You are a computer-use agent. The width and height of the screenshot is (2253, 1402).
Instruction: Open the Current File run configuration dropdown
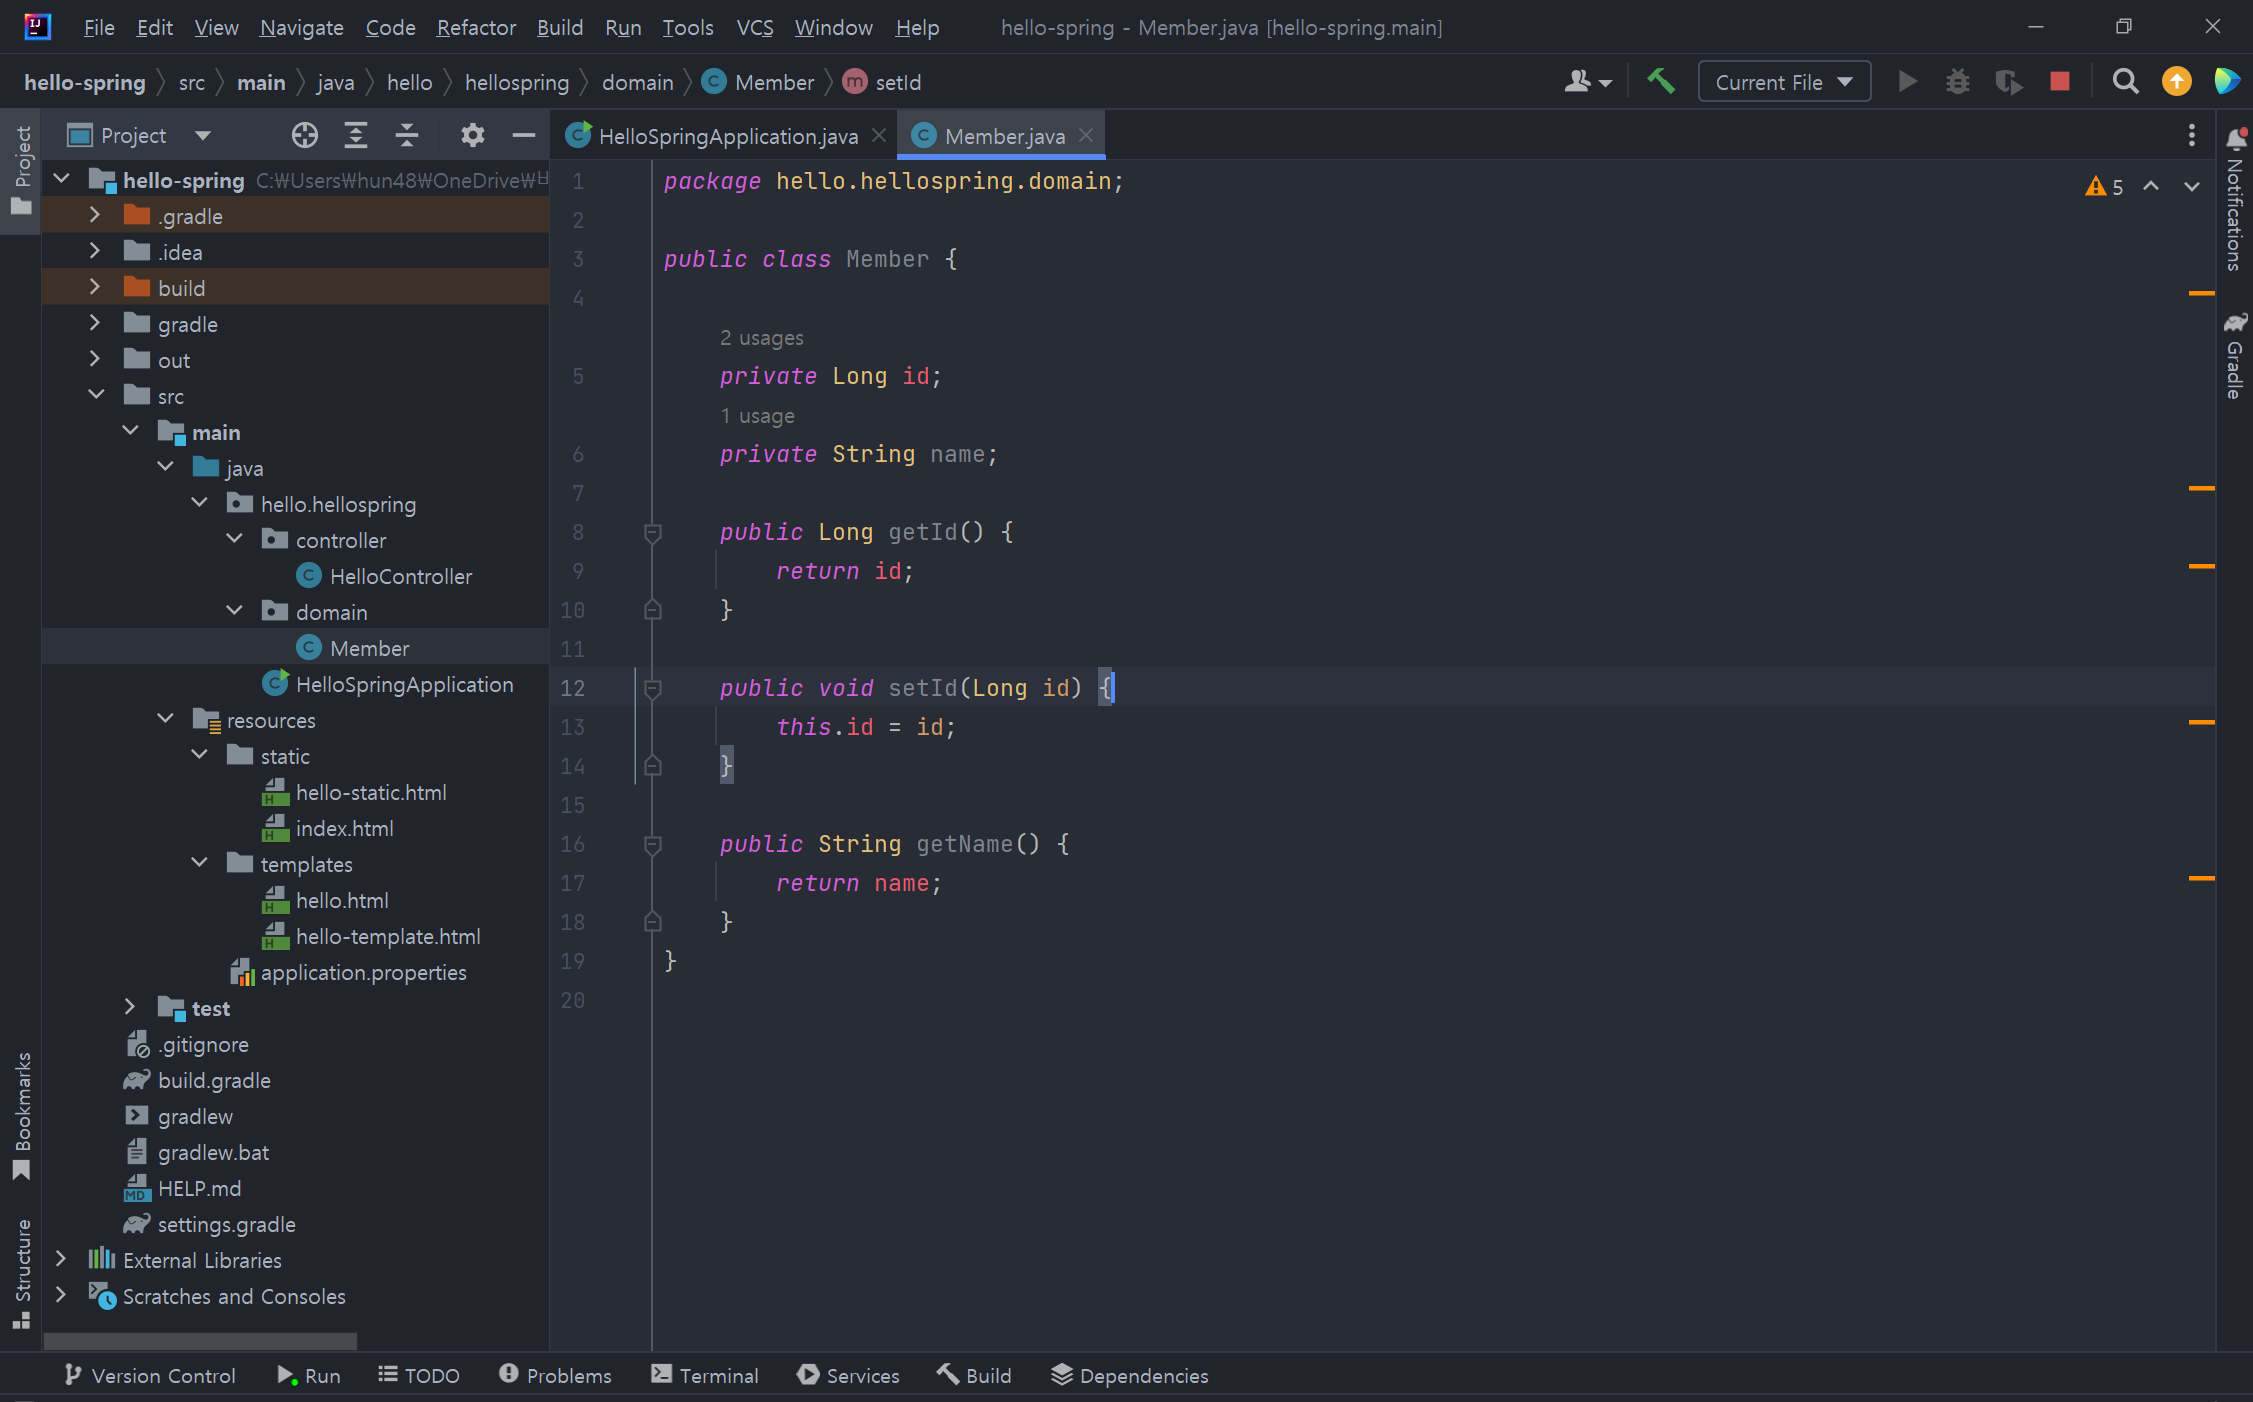pos(1783,82)
